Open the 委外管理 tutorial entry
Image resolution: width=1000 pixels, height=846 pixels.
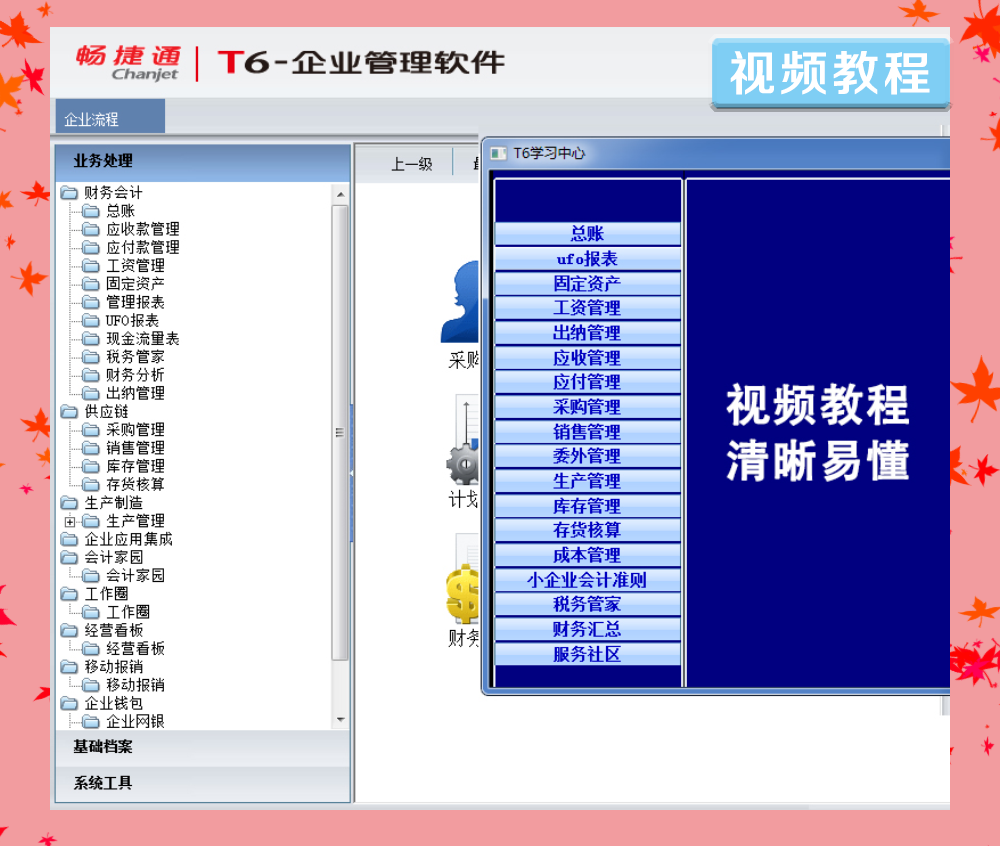(587, 456)
